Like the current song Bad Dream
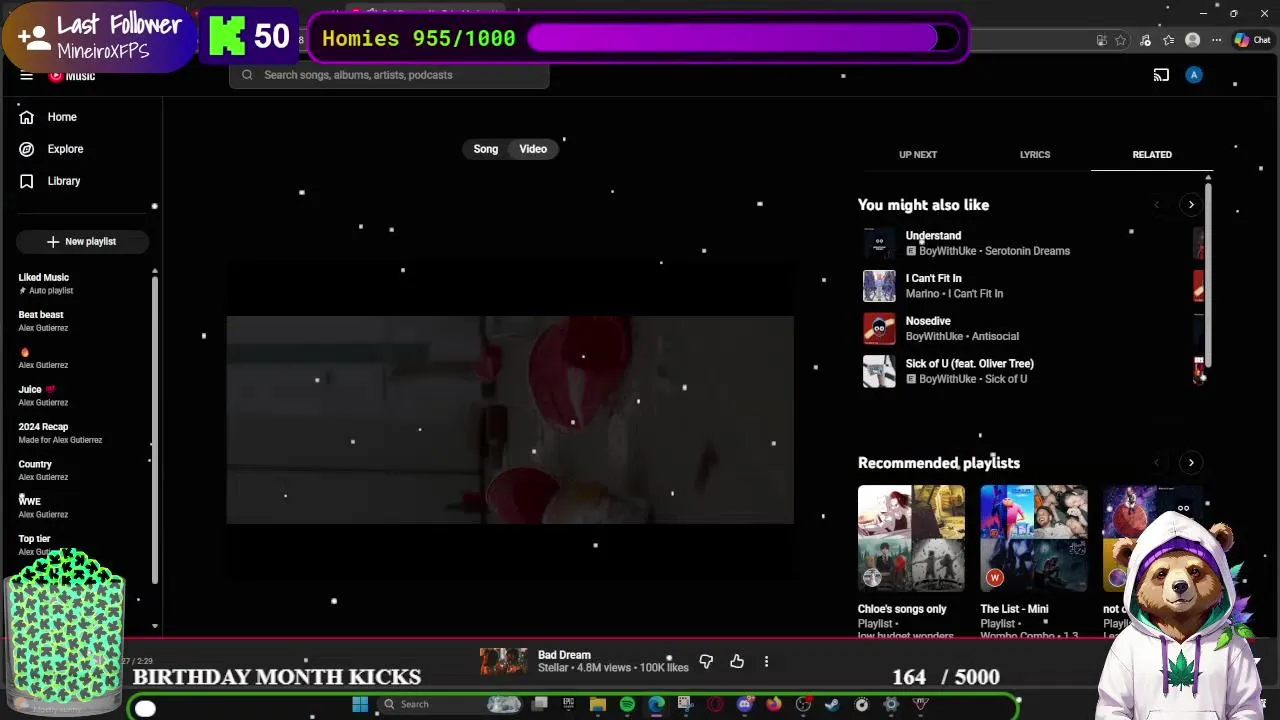 click(737, 662)
